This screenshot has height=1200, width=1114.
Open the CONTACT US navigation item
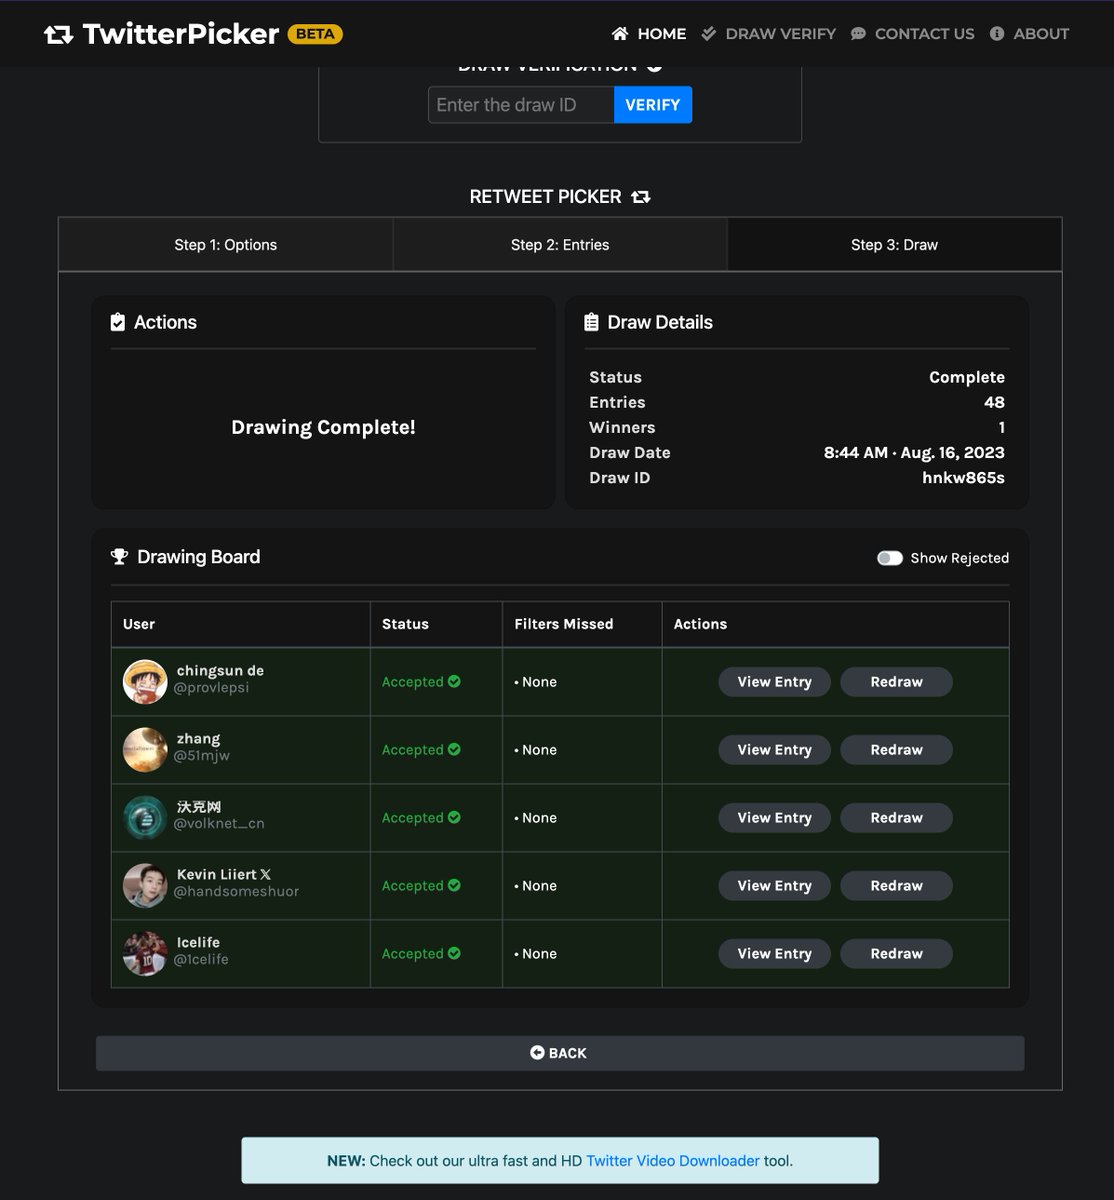(x=912, y=33)
